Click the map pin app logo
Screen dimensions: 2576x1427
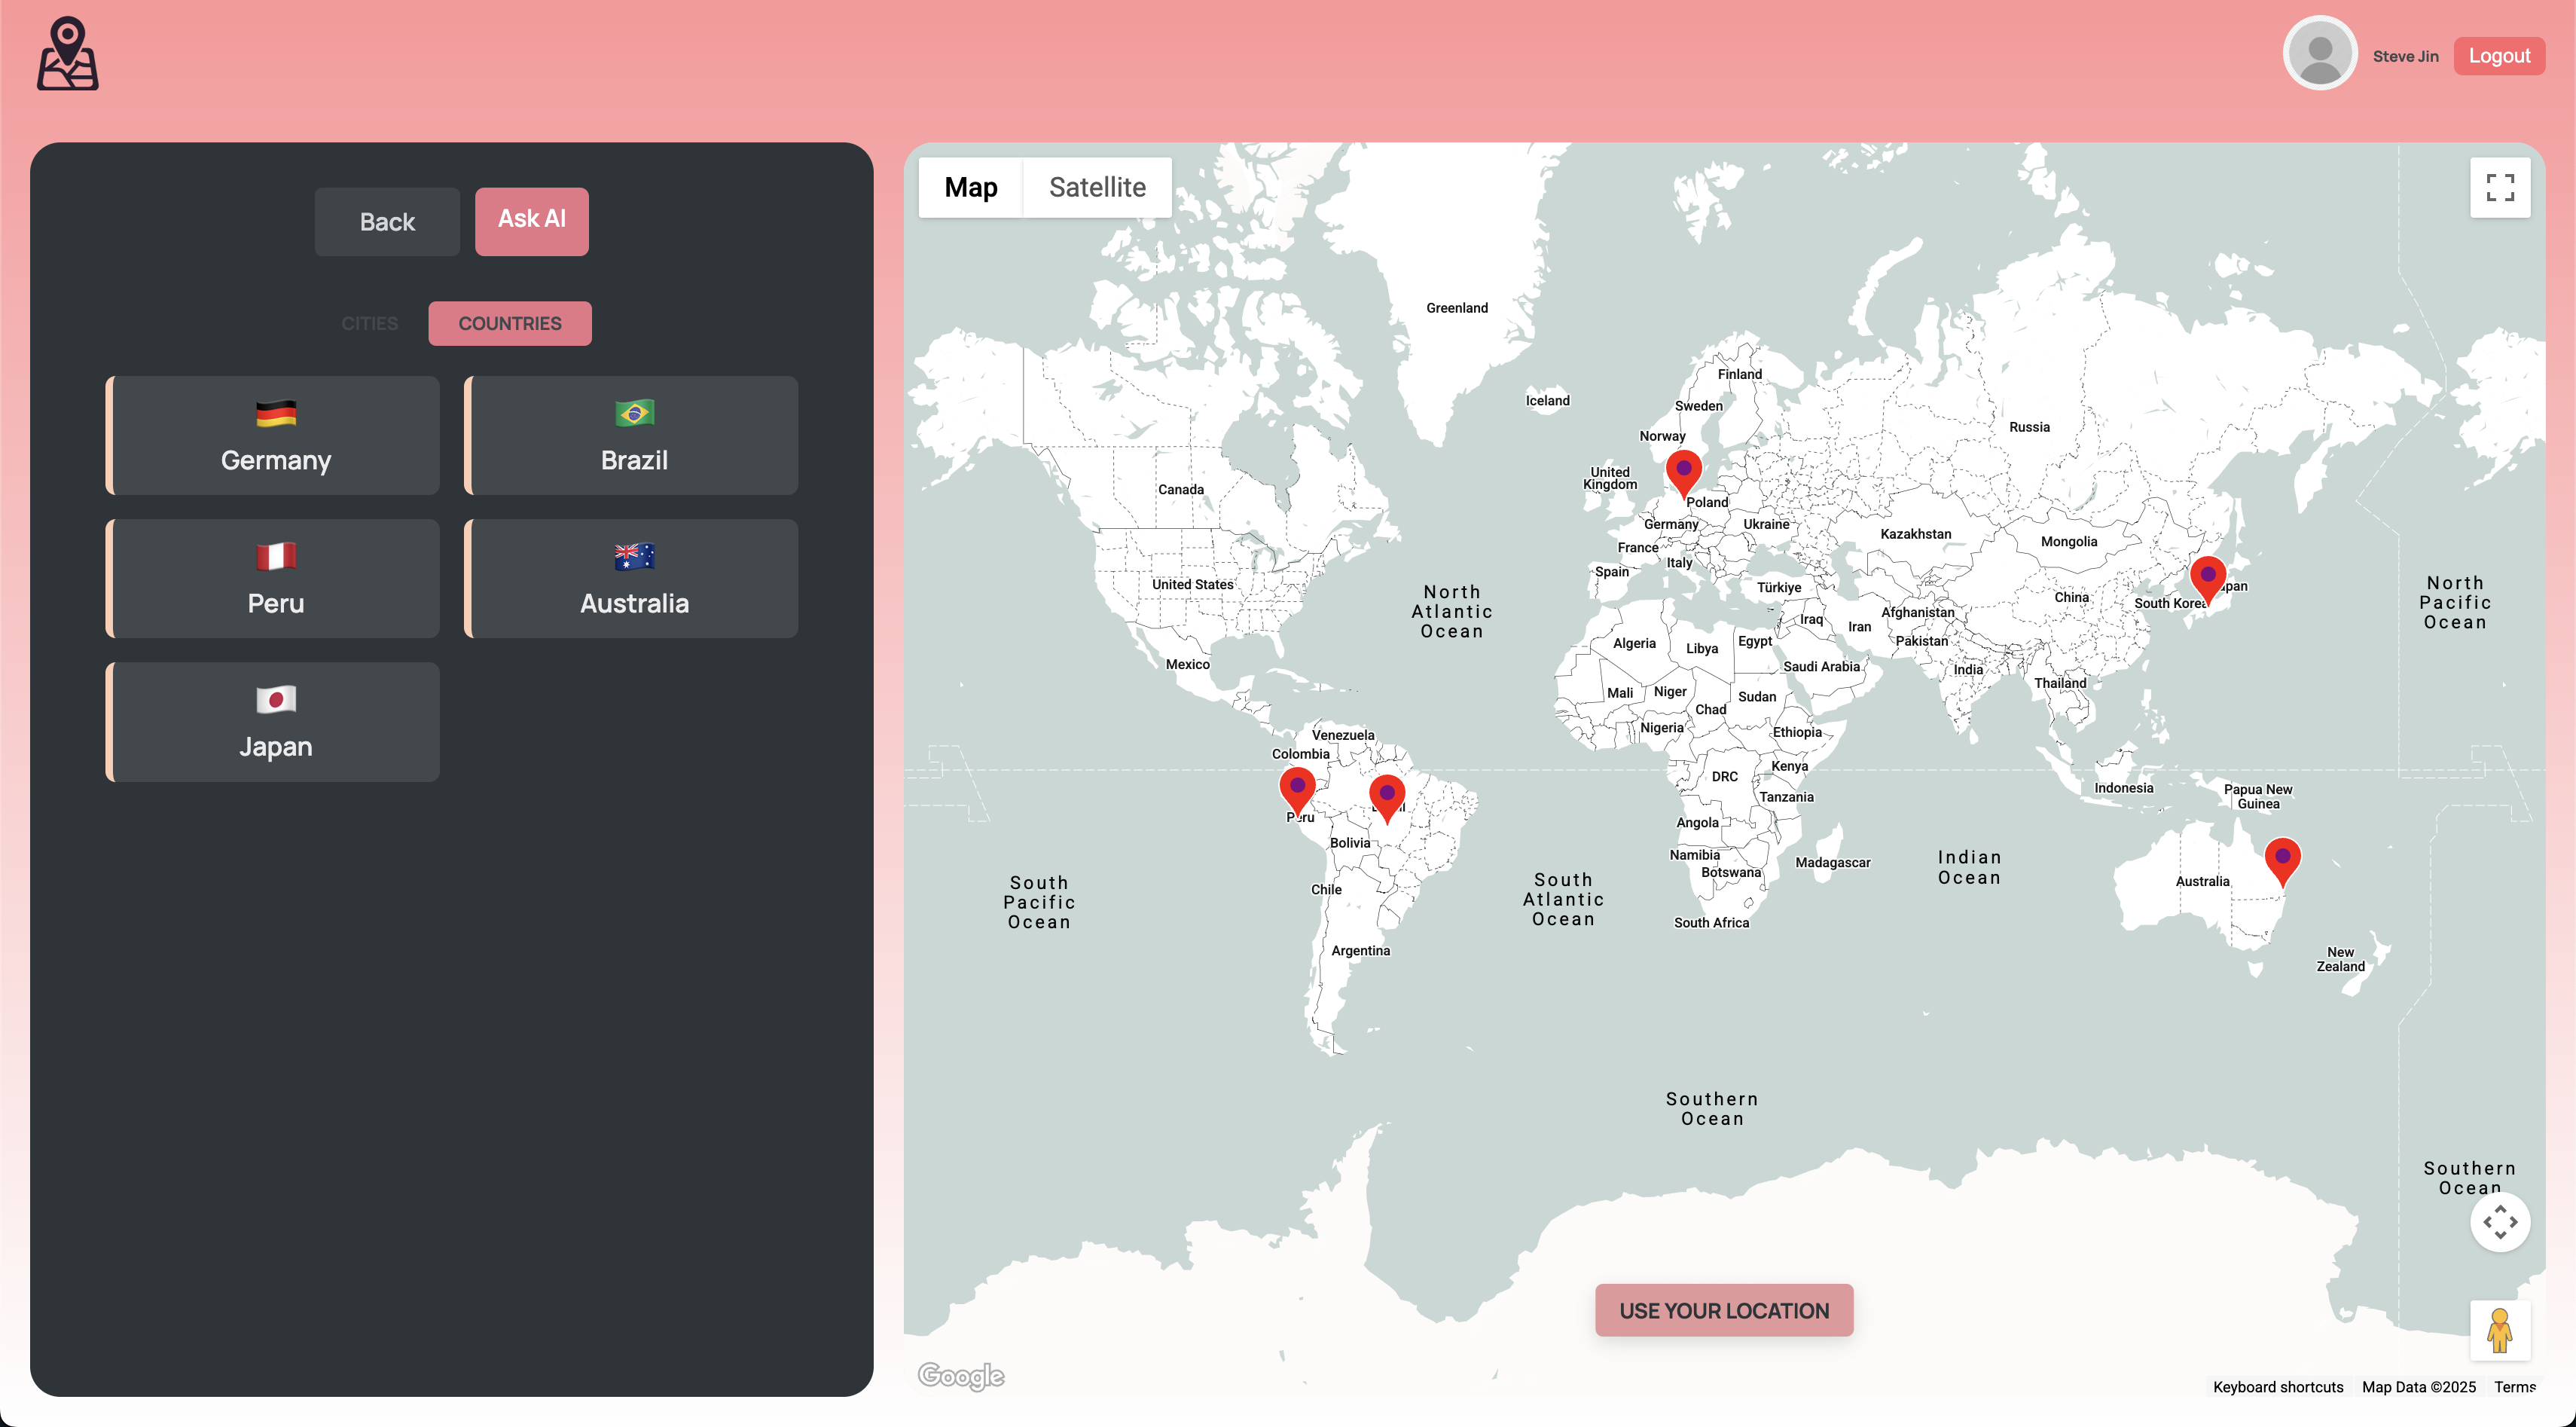pos(67,54)
